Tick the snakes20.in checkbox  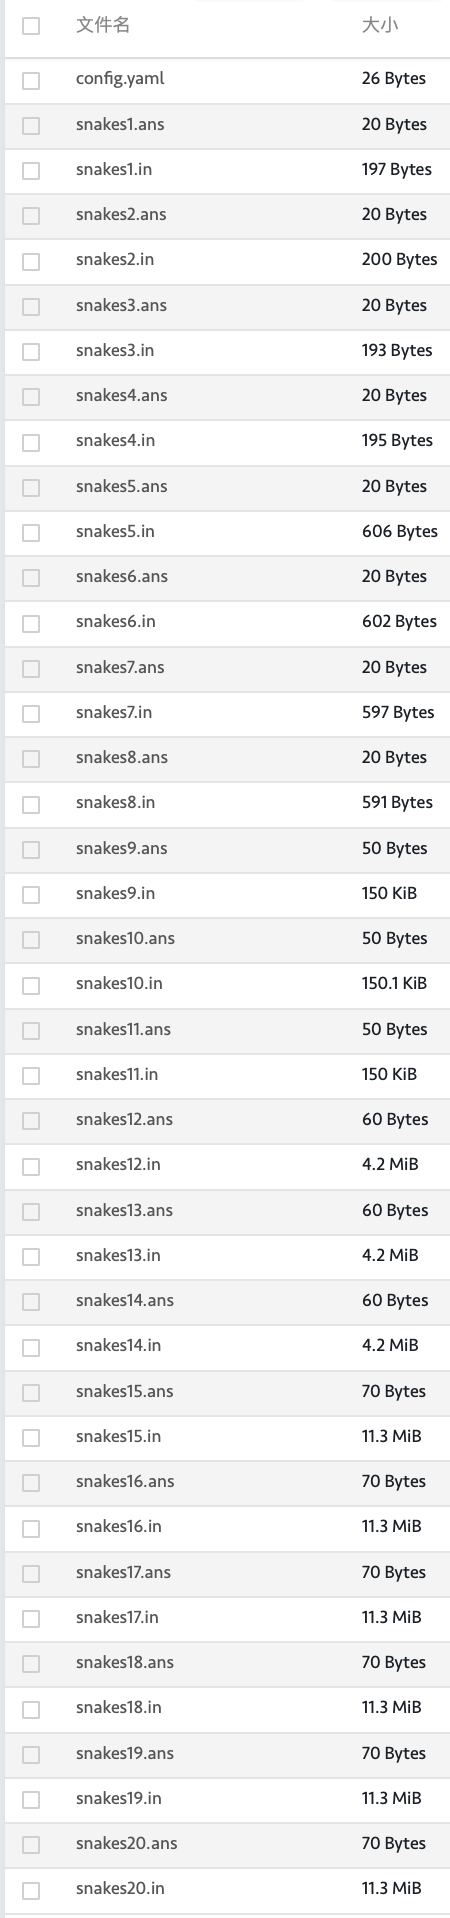click(x=31, y=1890)
